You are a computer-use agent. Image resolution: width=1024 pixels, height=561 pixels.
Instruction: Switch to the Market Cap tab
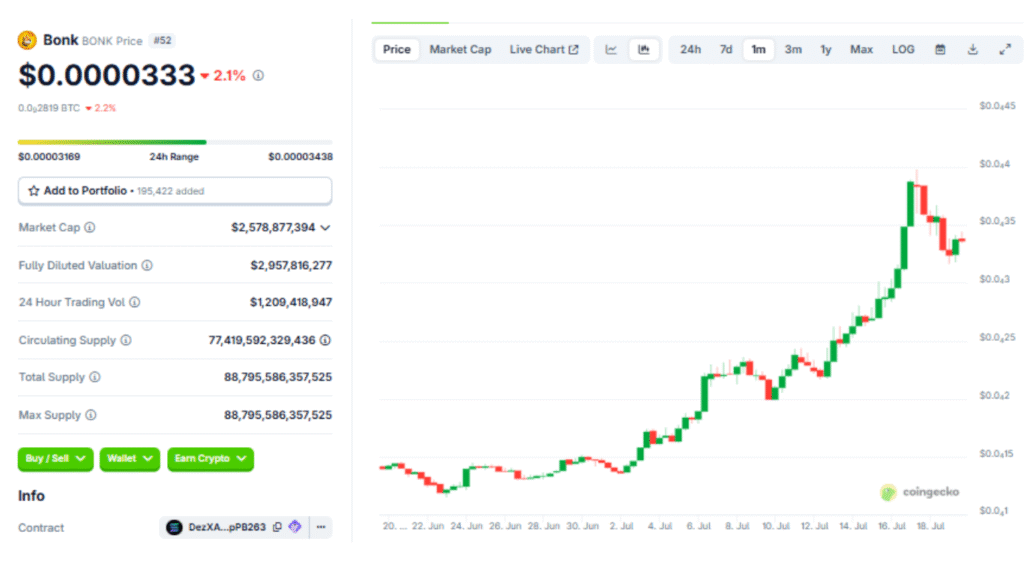460,49
